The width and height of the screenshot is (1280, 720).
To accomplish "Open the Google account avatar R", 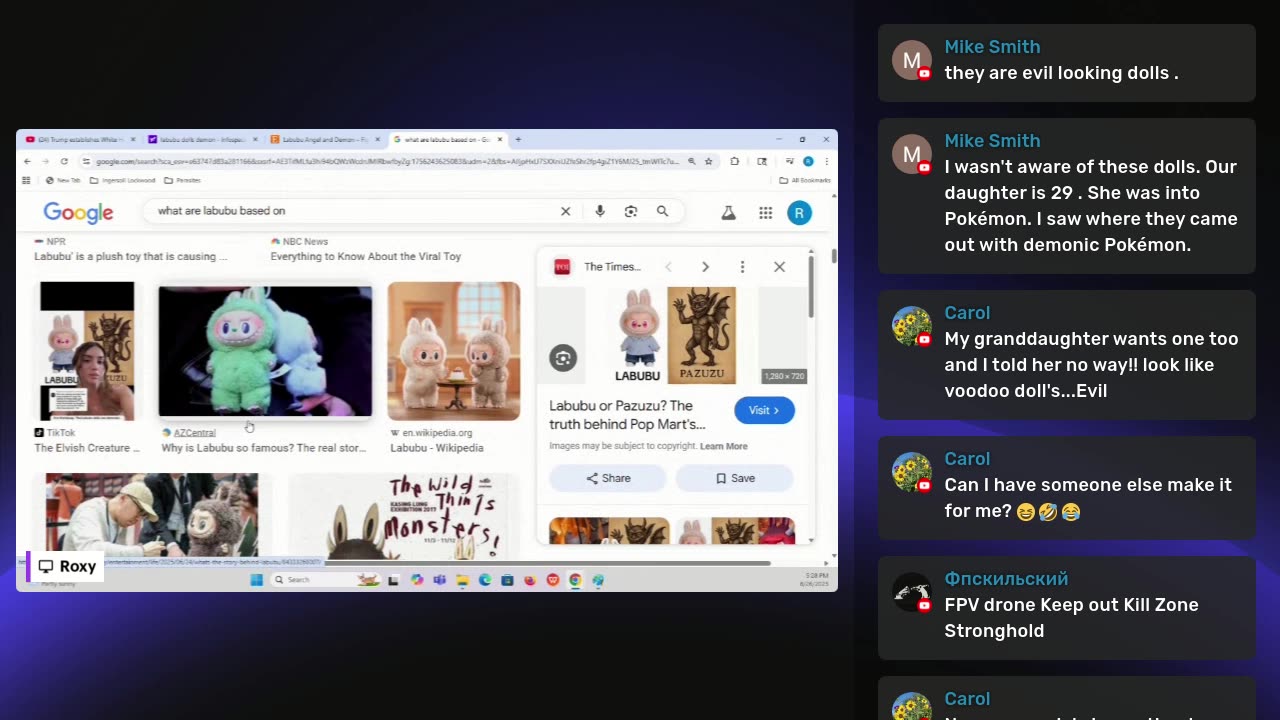I will coord(798,212).
